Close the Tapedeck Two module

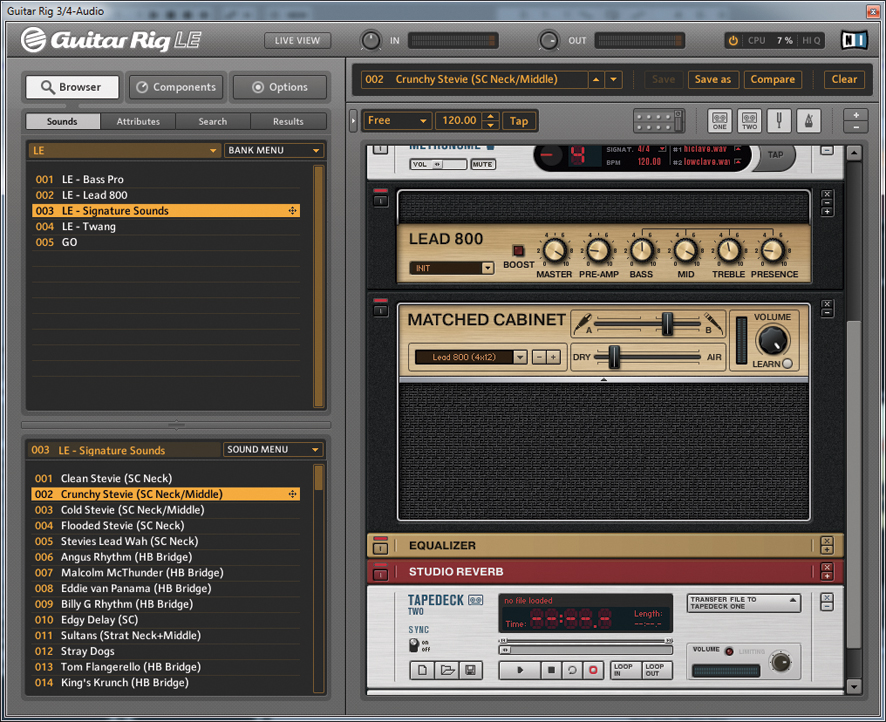827,598
